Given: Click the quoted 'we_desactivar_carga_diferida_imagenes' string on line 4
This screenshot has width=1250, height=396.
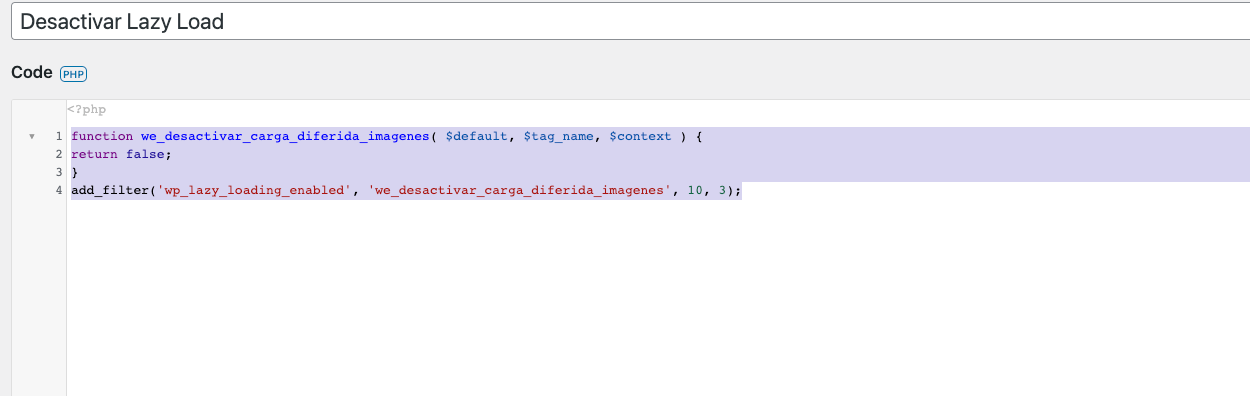Looking at the screenshot, I should [519, 190].
